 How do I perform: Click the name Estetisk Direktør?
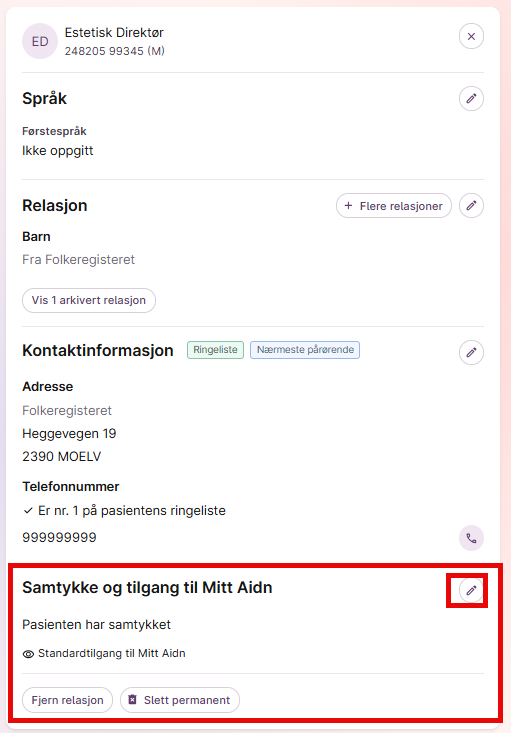pyautogui.click(x=114, y=33)
